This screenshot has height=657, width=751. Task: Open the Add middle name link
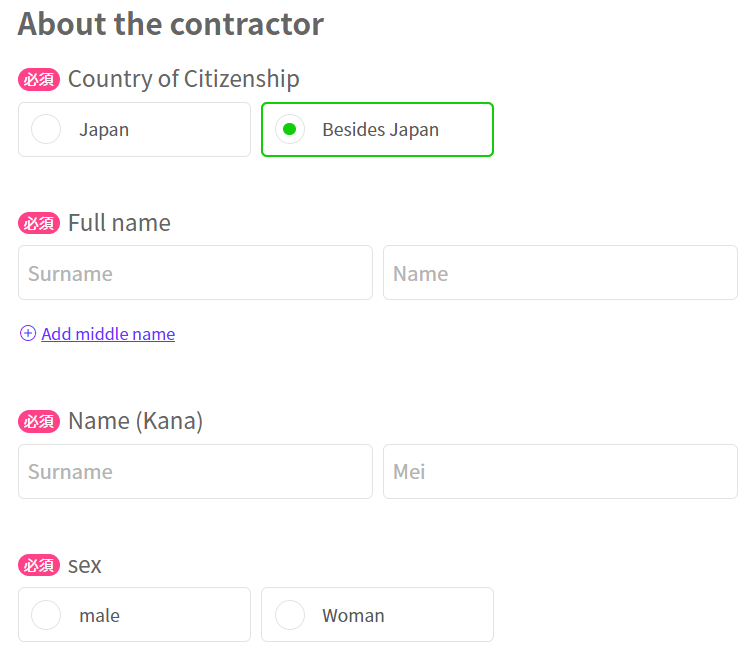click(x=108, y=334)
